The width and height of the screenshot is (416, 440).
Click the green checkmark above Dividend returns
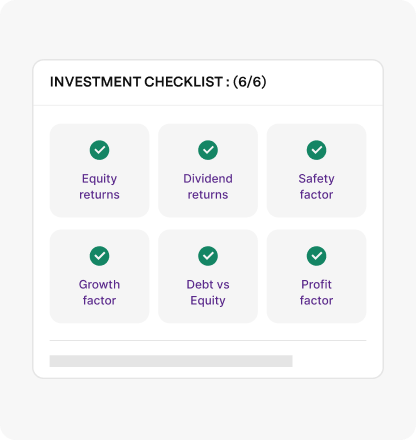[208, 150]
